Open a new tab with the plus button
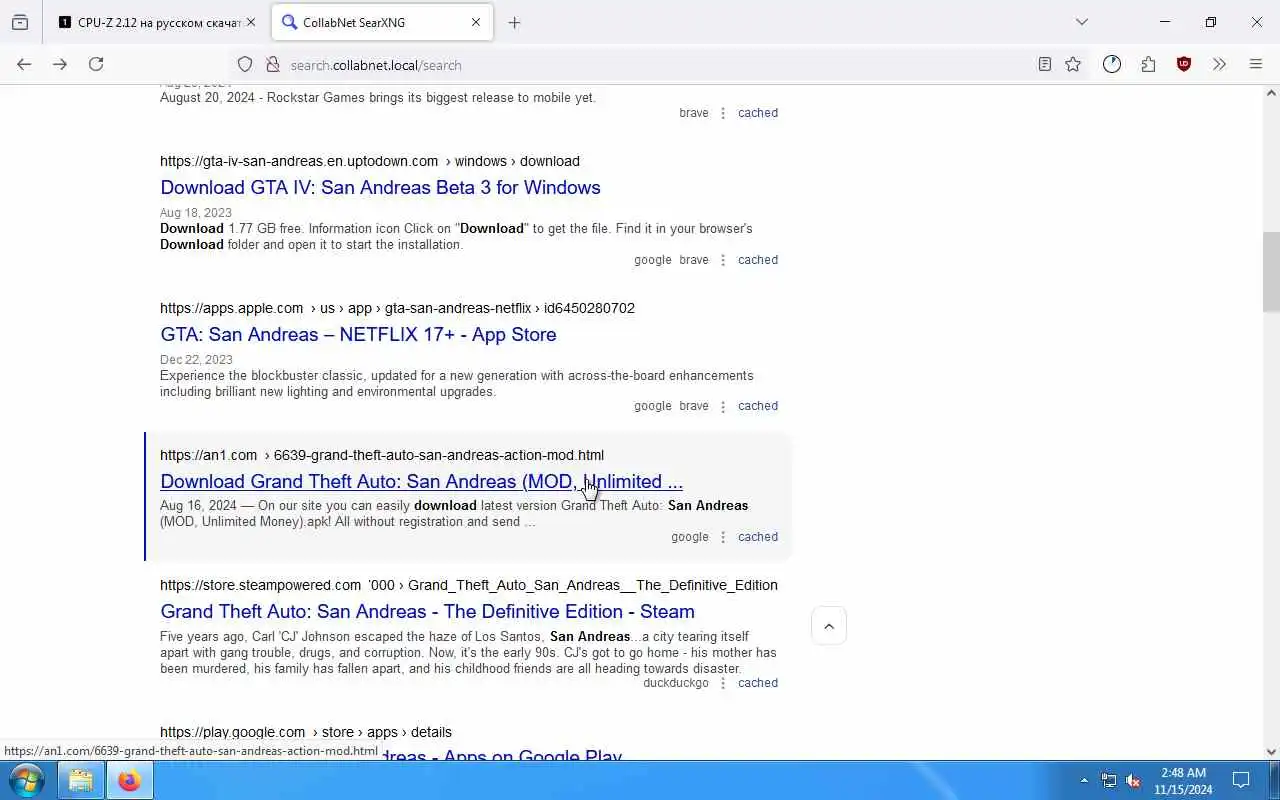Viewport: 1280px width, 800px height. (x=514, y=22)
